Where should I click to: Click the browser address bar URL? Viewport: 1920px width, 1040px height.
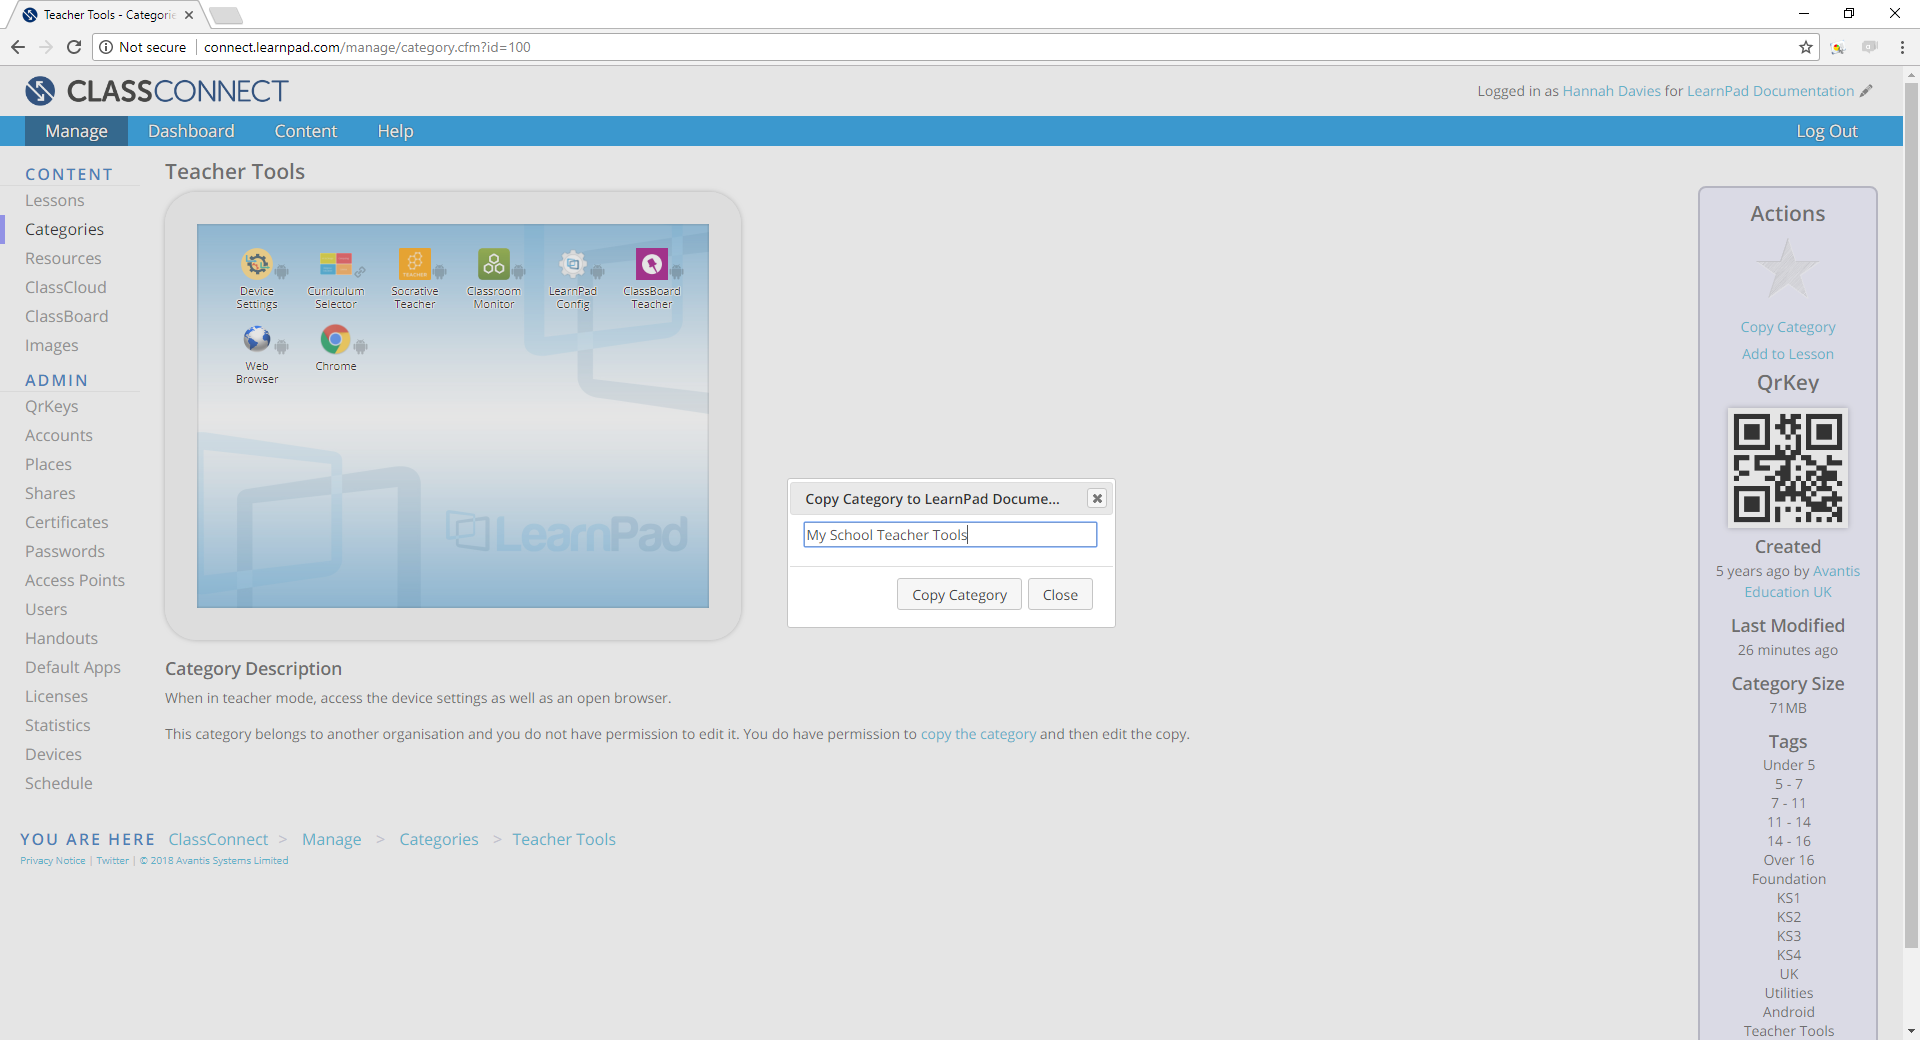367,47
